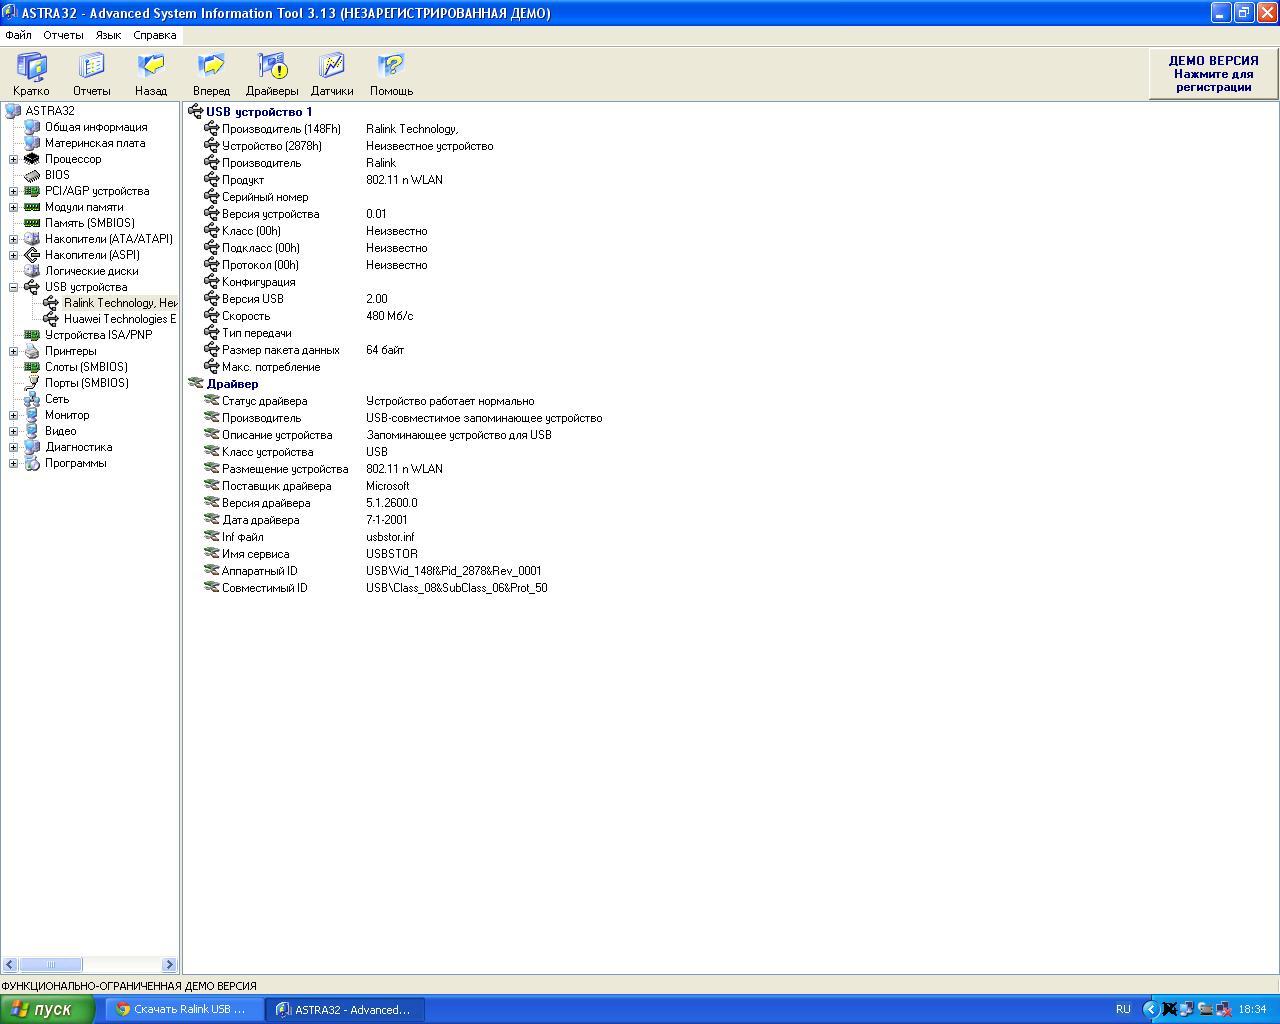Click the Имя сервиса value USBSTOR
1280x1024 pixels.
[392, 554]
